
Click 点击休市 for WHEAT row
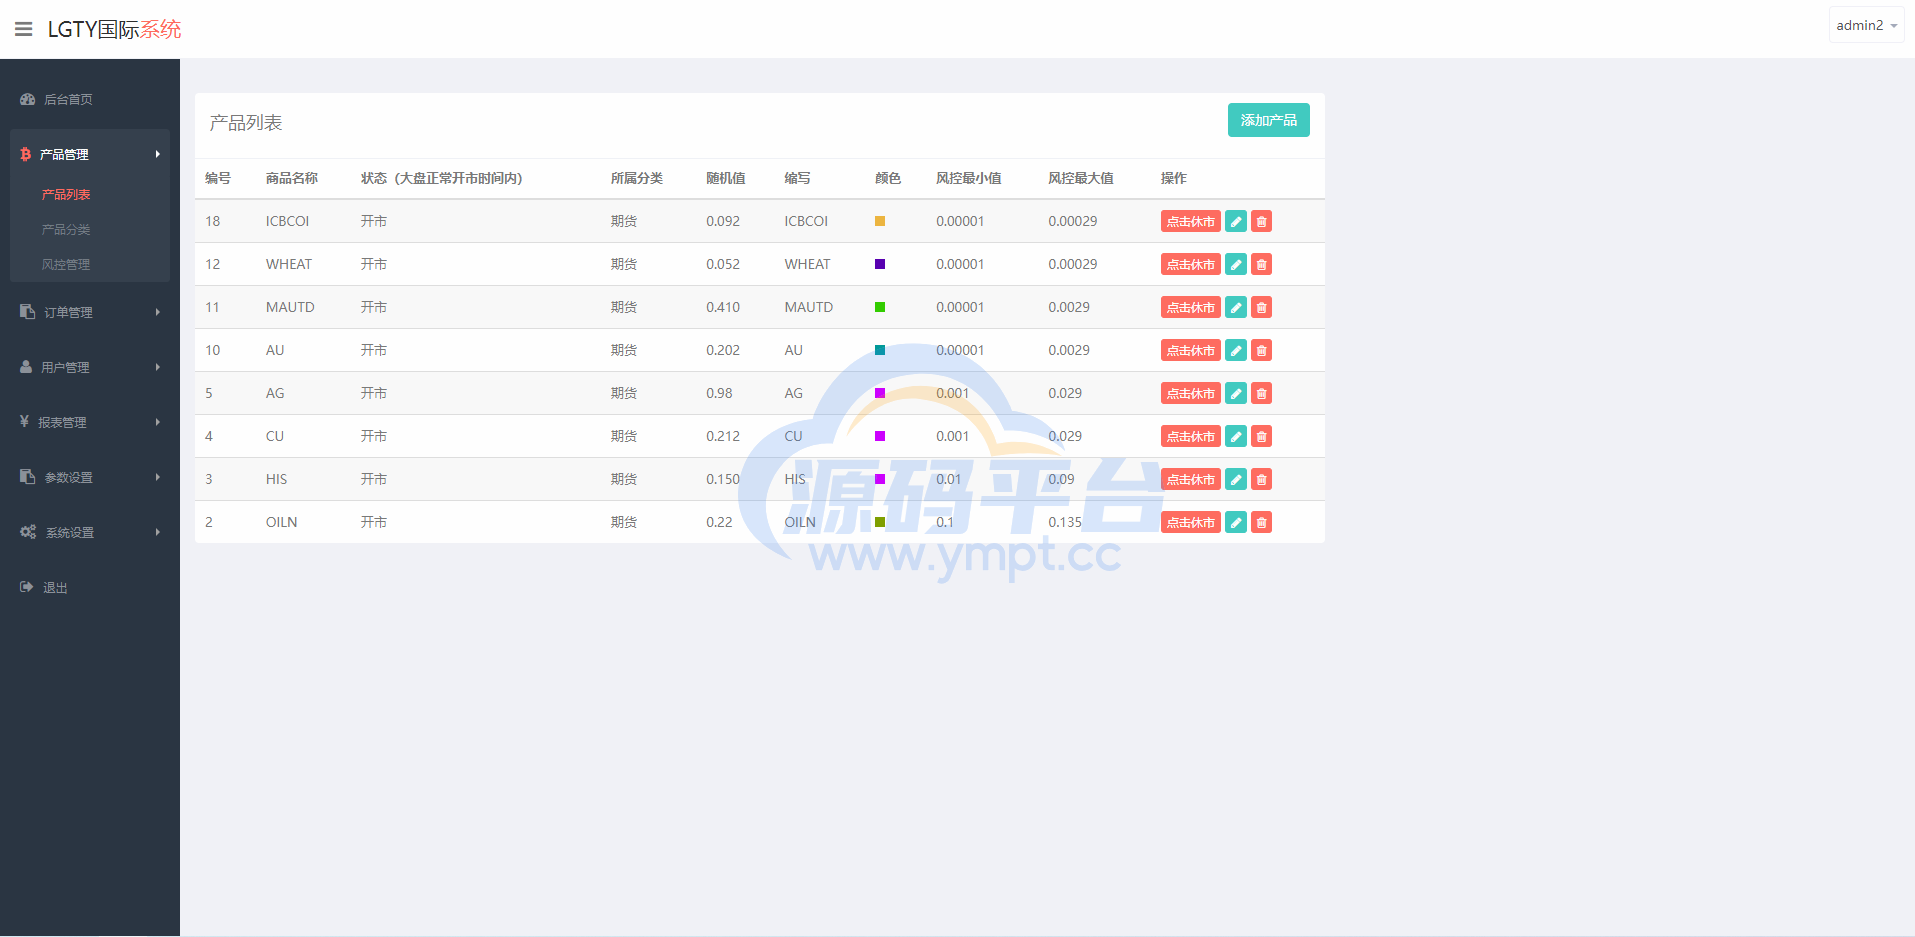coord(1190,264)
